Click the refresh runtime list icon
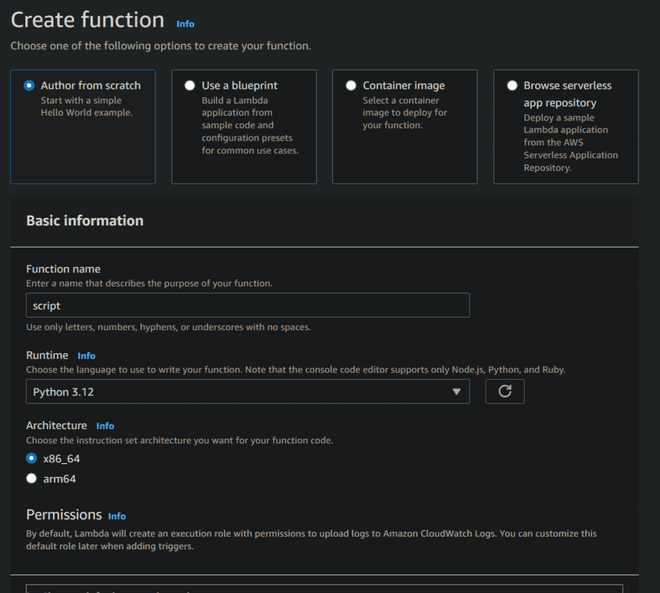Screen dimensions: 660x593 [505, 392]
